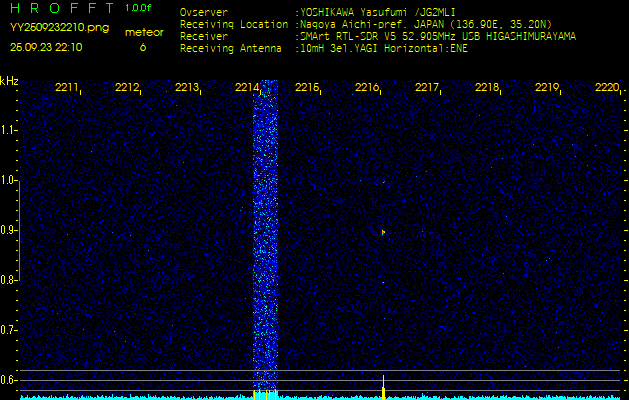Click the yellow detection bars under the noise band
The height and width of the screenshot is (400, 629).
pos(265,394)
